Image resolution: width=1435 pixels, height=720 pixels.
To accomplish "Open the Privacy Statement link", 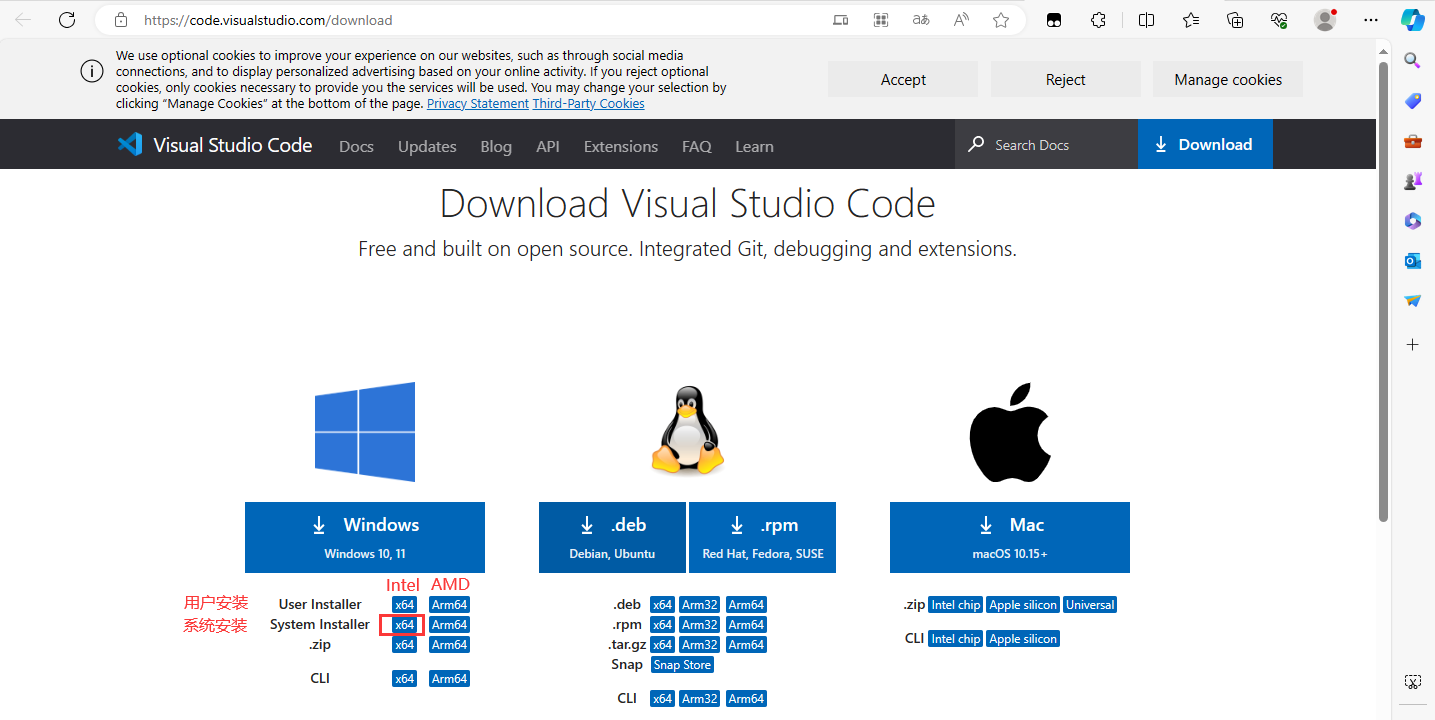I will (x=478, y=104).
